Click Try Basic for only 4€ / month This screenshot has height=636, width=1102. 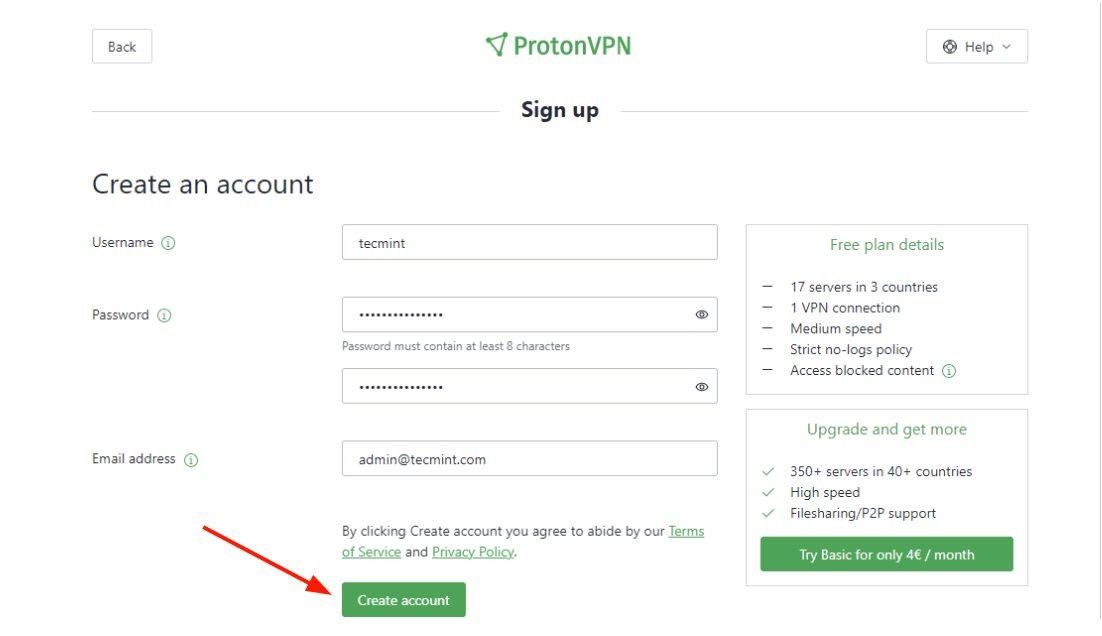coord(886,554)
